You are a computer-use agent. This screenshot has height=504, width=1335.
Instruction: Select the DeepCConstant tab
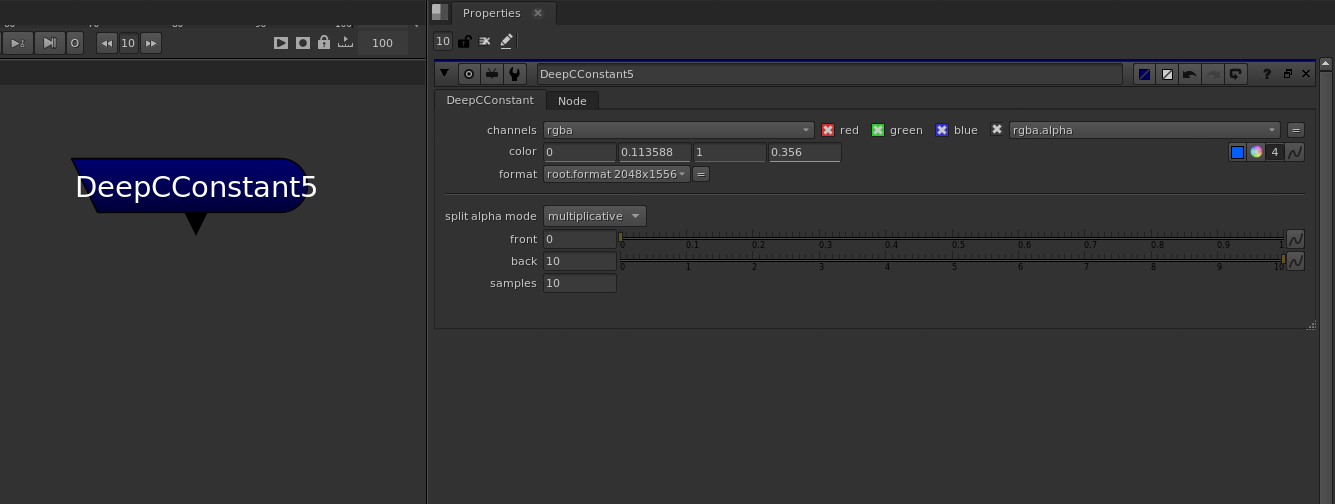[x=490, y=100]
